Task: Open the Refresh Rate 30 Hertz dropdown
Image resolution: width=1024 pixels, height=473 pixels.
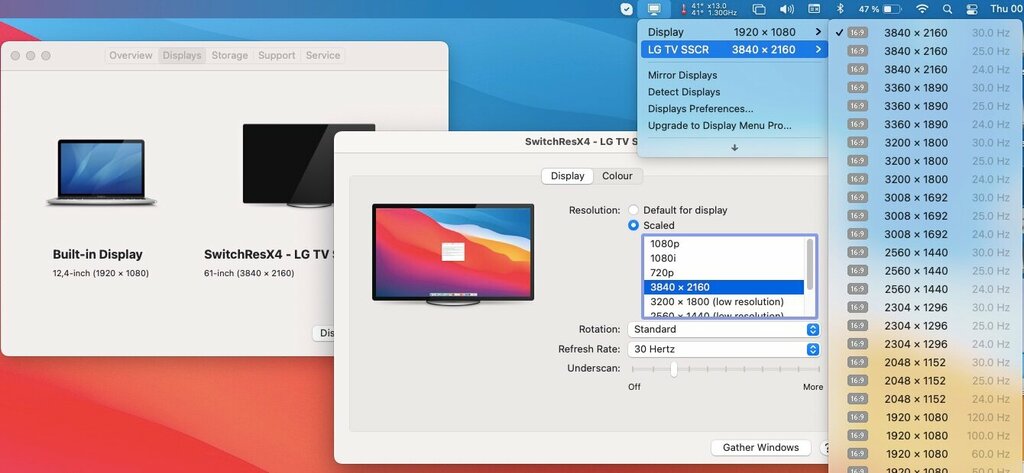Action: [724, 349]
